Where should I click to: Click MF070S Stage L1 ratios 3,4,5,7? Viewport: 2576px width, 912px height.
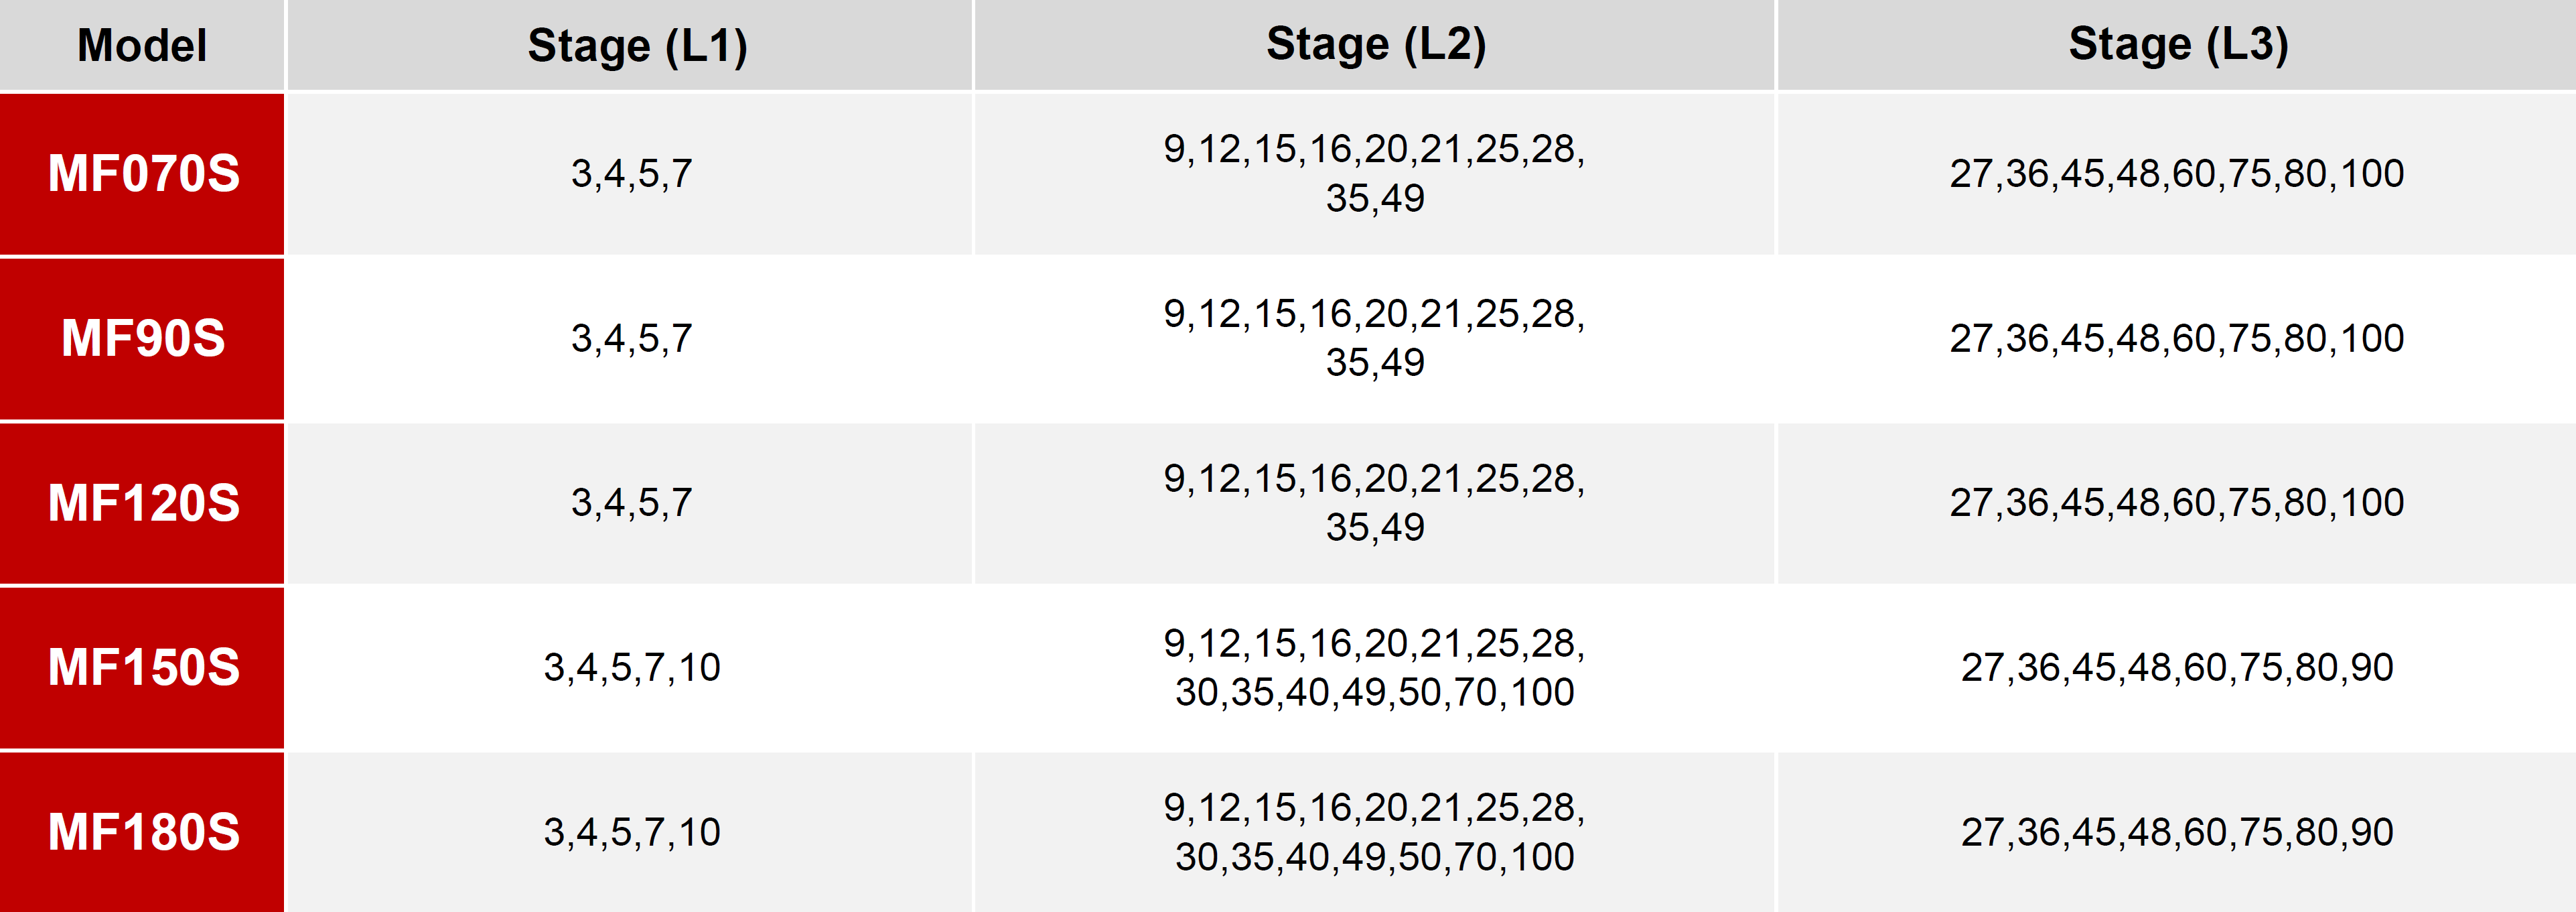pyautogui.click(x=630, y=174)
